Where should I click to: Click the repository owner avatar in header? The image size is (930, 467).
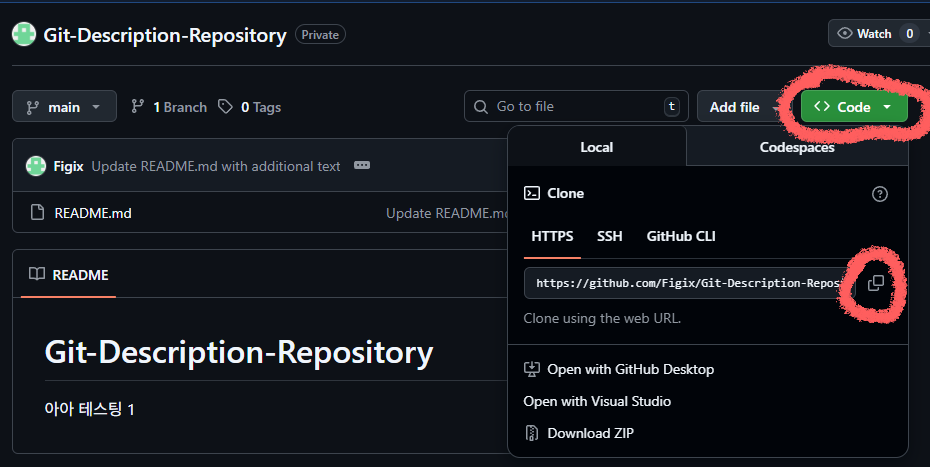click(24, 35)
